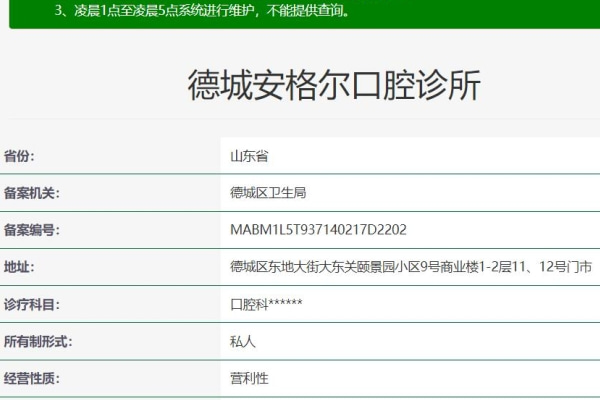The height and width of the screenshot is (400, 600).
Task: Click the 省份 label
Action: pos(19,156)
